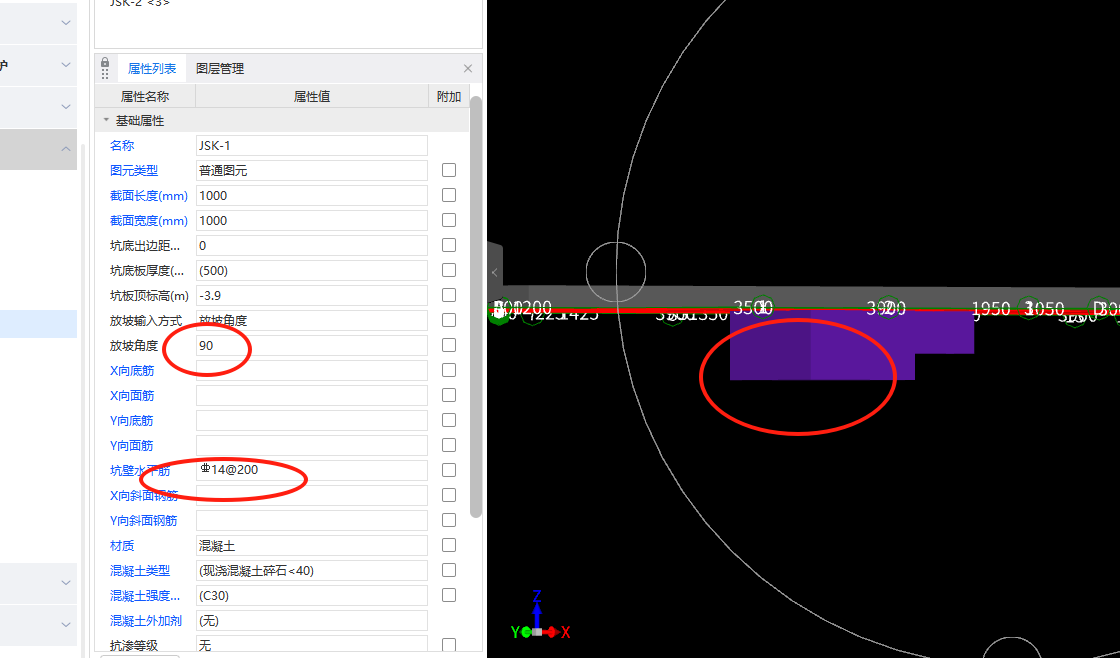1120x658 pixels.
Task: Collapse the expanded sidebar section with the up chevron
Action: click(66, 149)
